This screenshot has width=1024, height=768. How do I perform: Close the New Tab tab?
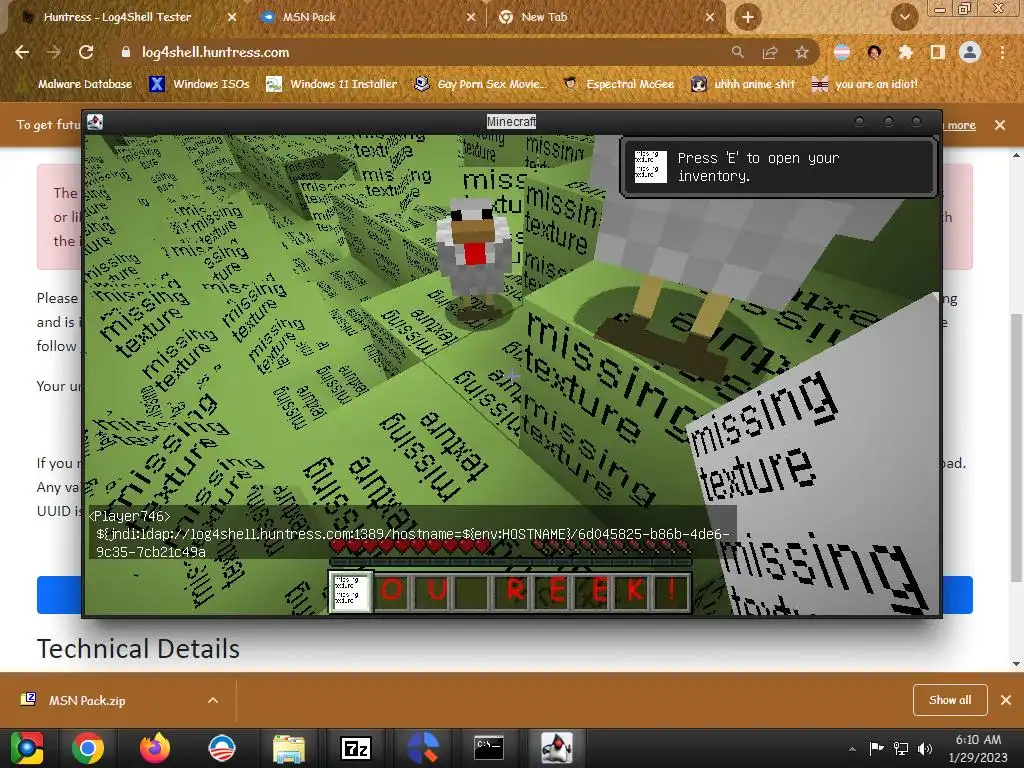[711, 18]
